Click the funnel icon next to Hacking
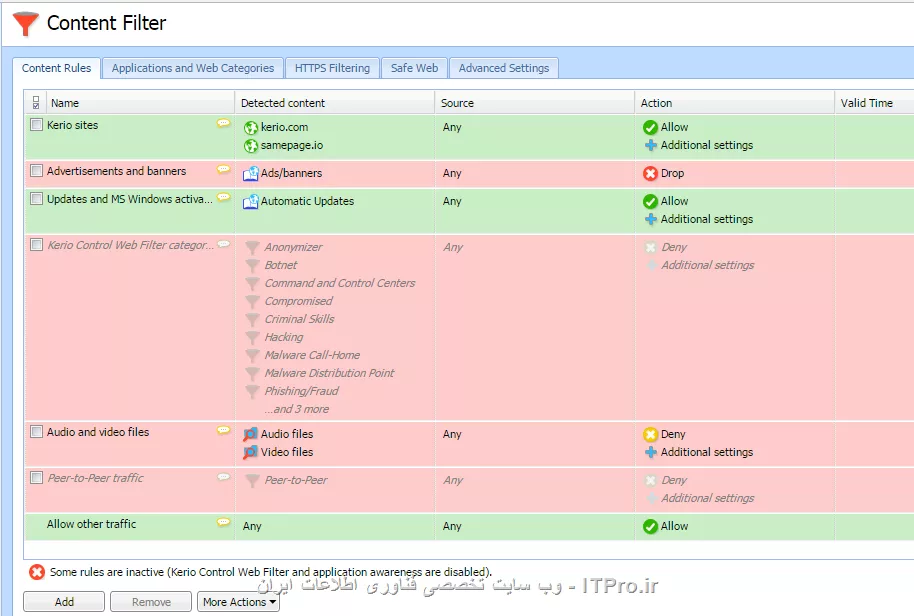Viewport: 914px width, 616px height. [x=252, y=338]
